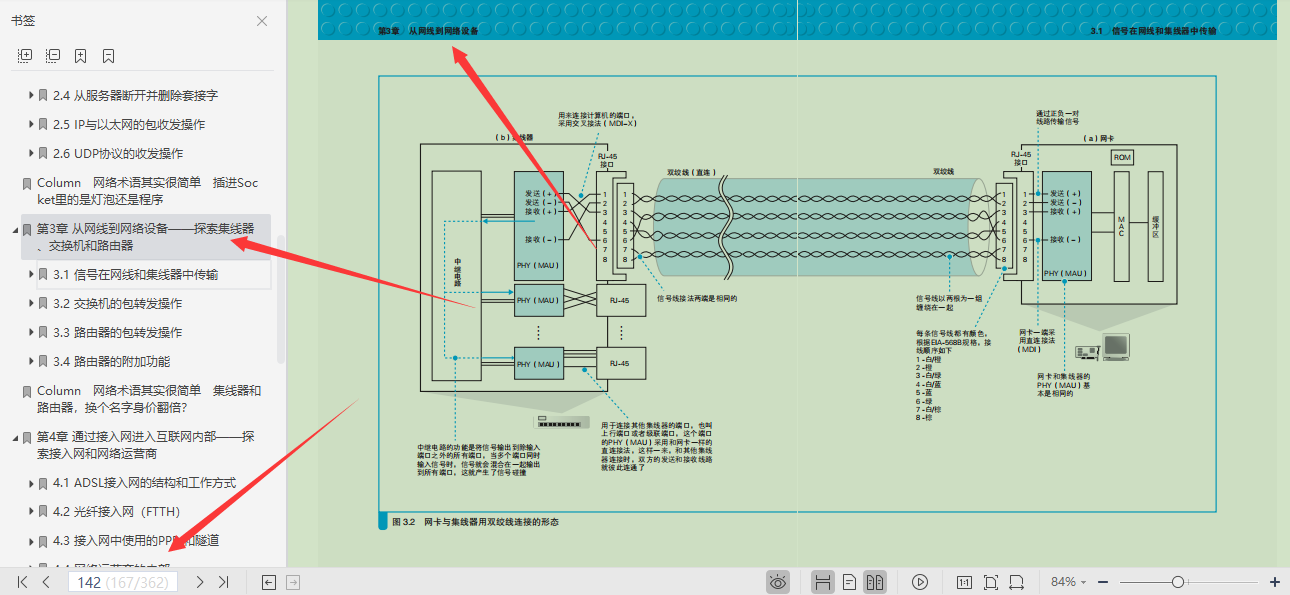Go to the last page
This screenshot has width=1290, height=595.
point(224,582)
